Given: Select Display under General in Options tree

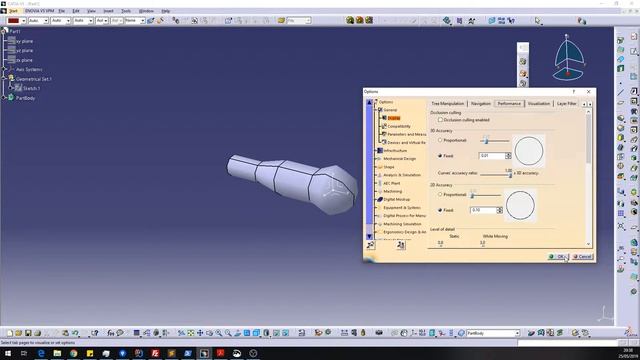Looking at the screenshot, I should 394,118.
